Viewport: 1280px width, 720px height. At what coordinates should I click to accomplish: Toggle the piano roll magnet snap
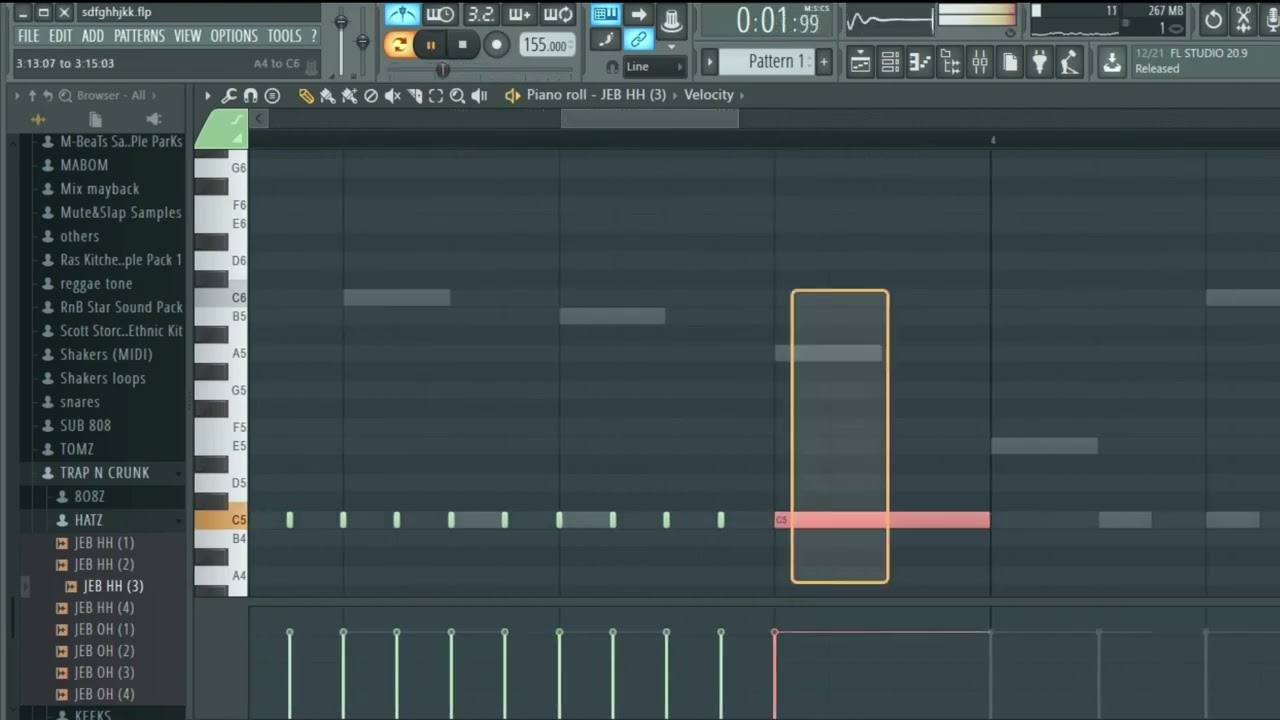[x=250, y=96]
